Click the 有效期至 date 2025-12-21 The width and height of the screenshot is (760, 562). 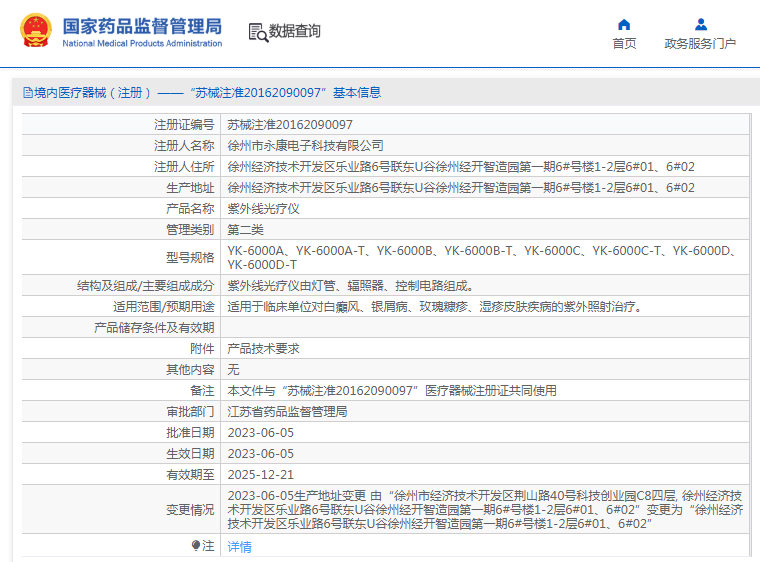tap(261, 475)
